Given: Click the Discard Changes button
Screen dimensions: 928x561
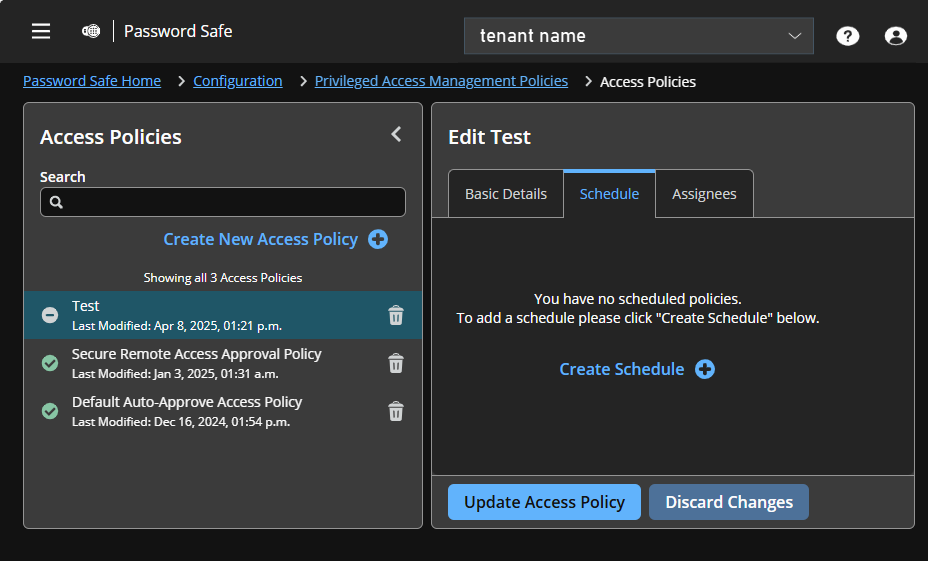Looking at the screenshot, I should click(x=729, y=502).
